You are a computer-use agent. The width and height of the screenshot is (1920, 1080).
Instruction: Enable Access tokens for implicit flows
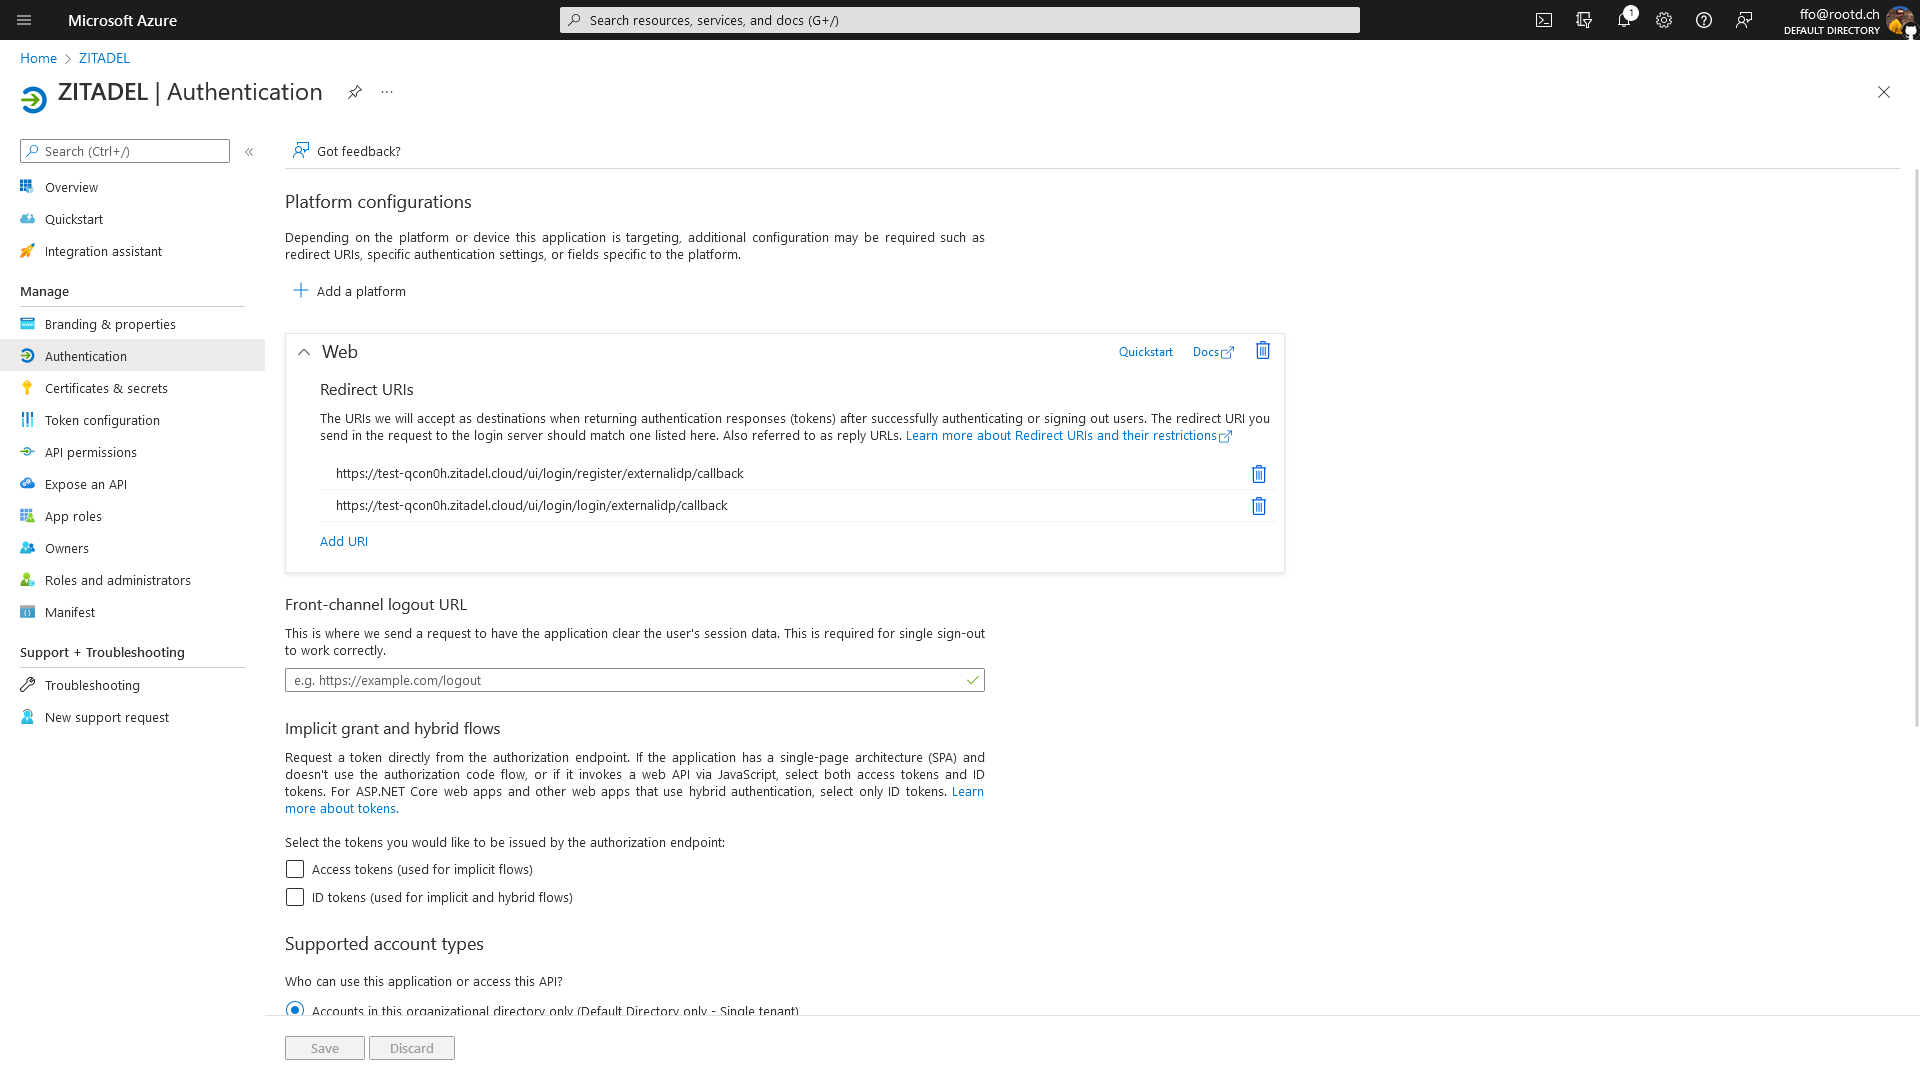(295, 869)
